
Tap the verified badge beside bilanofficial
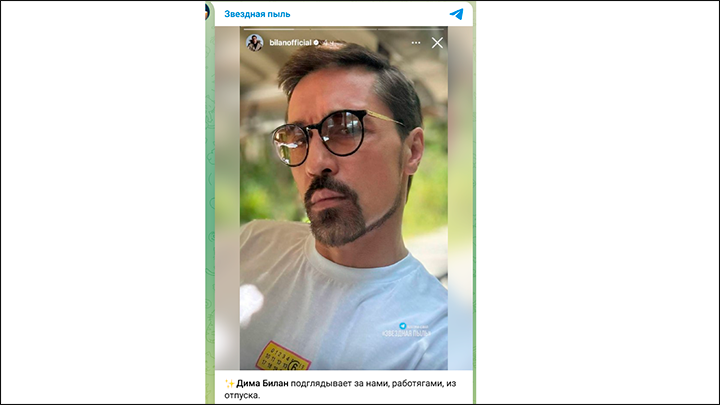[316, 43]
